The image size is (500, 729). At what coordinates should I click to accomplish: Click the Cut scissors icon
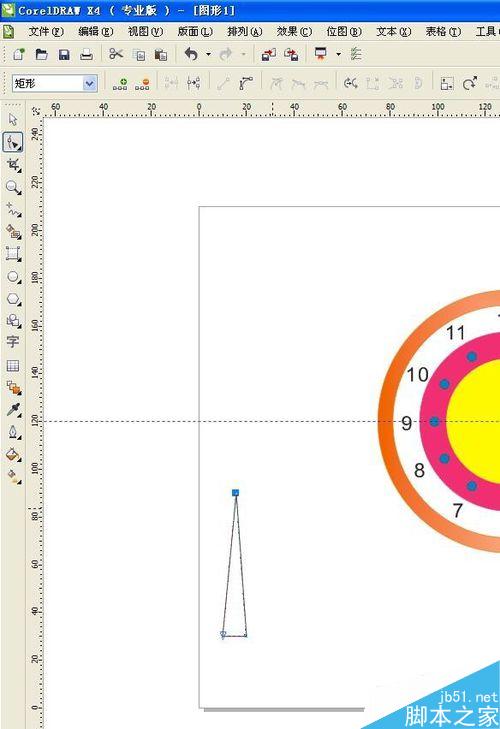pyautogui.click(x=116, y=54)
